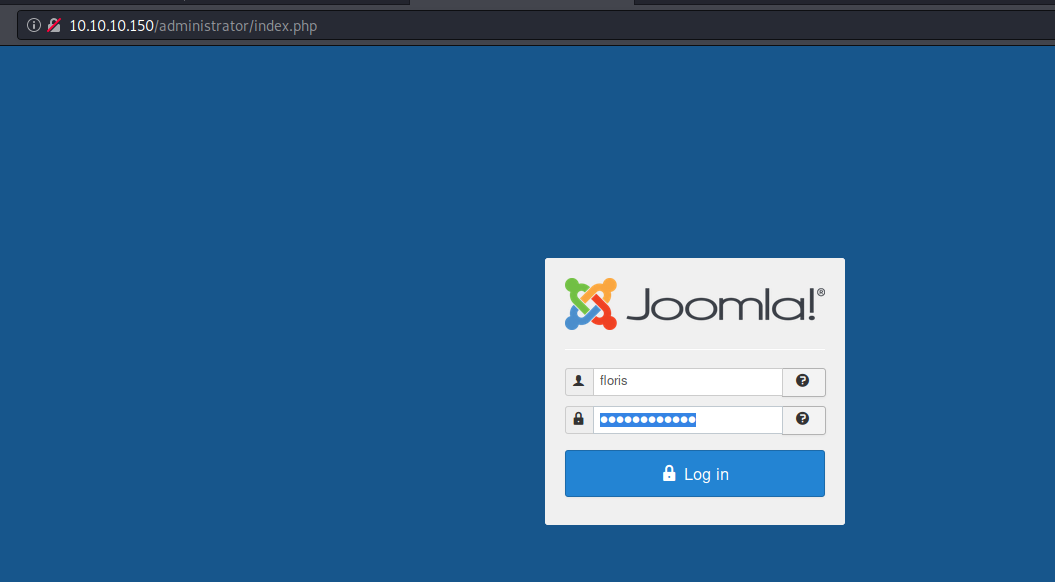This screenshot has width=1055, height=582.
Task: Click the Joomla! logo
Action: click(694, 304)
